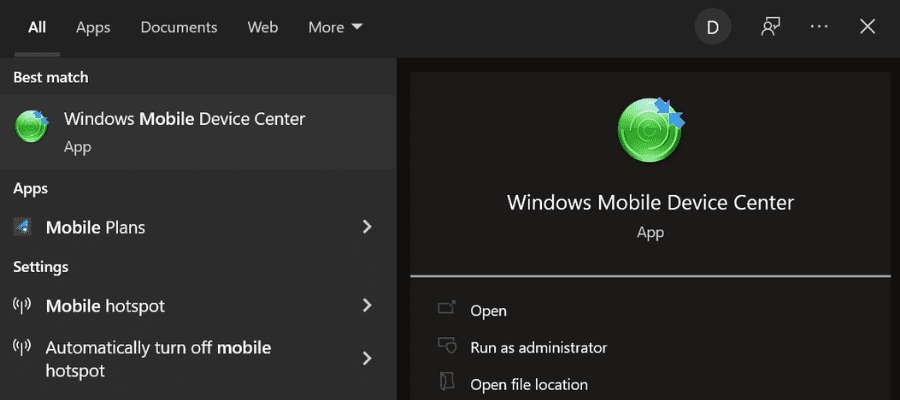
Task: Click the D user account avatar
Action: tap(713, 27)
